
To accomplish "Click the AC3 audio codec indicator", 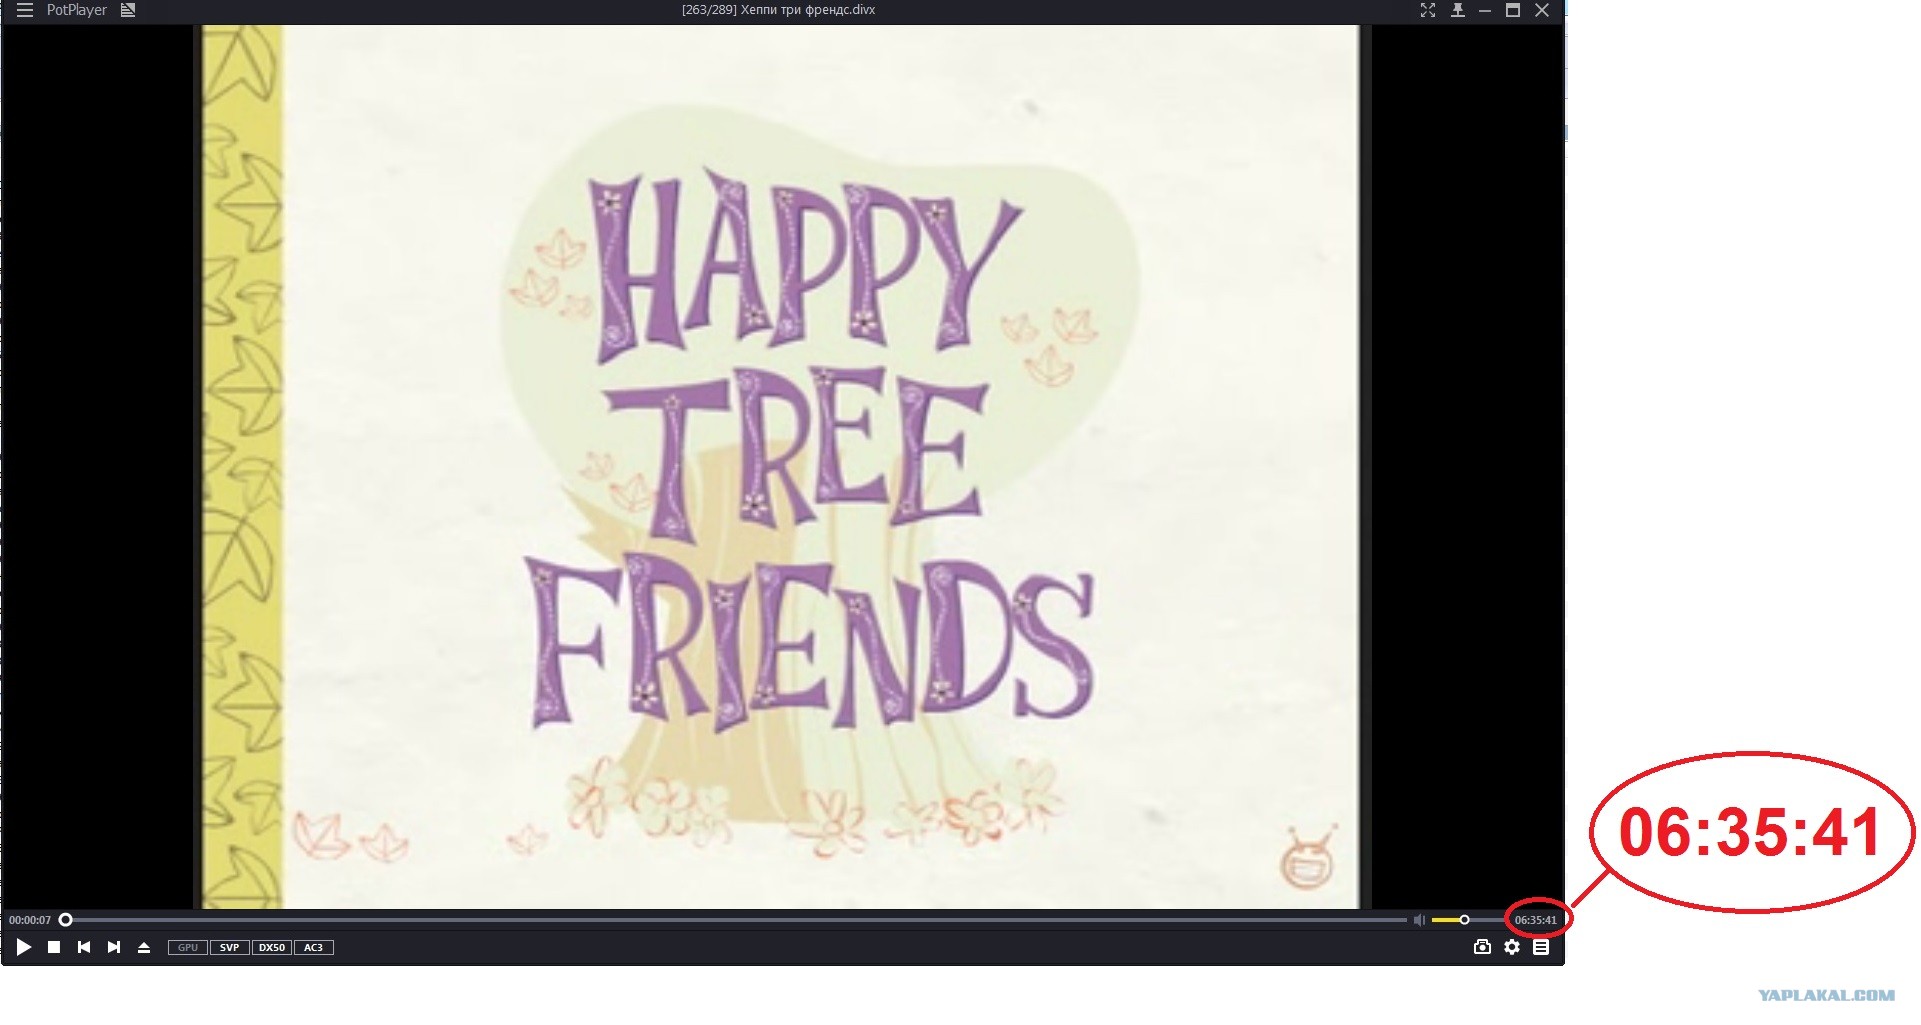I will point(314,947).
